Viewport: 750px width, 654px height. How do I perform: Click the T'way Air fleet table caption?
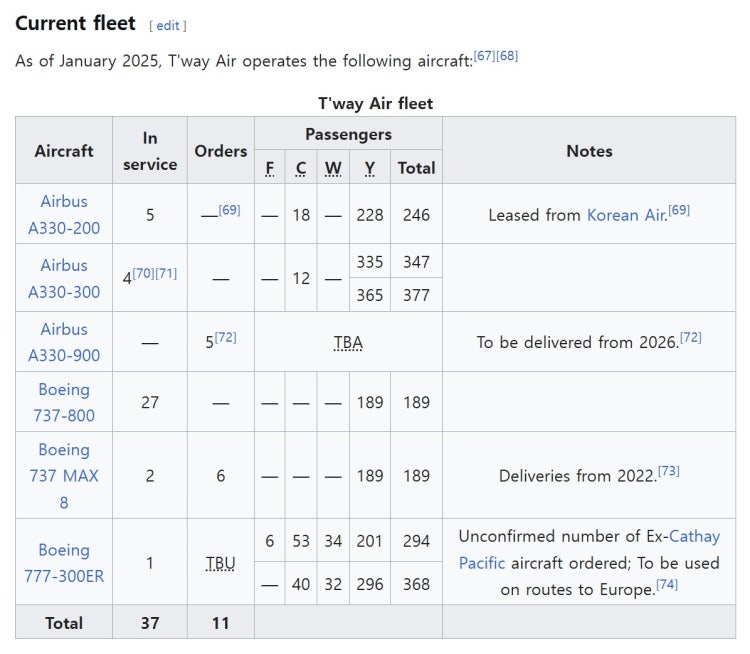(375, 103)
